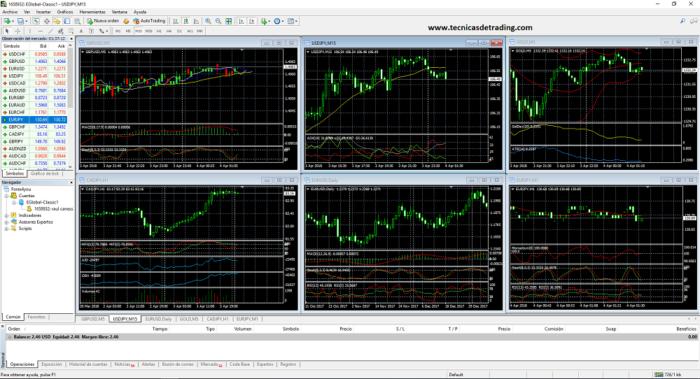
Task: Switch chart to Line Chart mode
Action: click(196, 21)
